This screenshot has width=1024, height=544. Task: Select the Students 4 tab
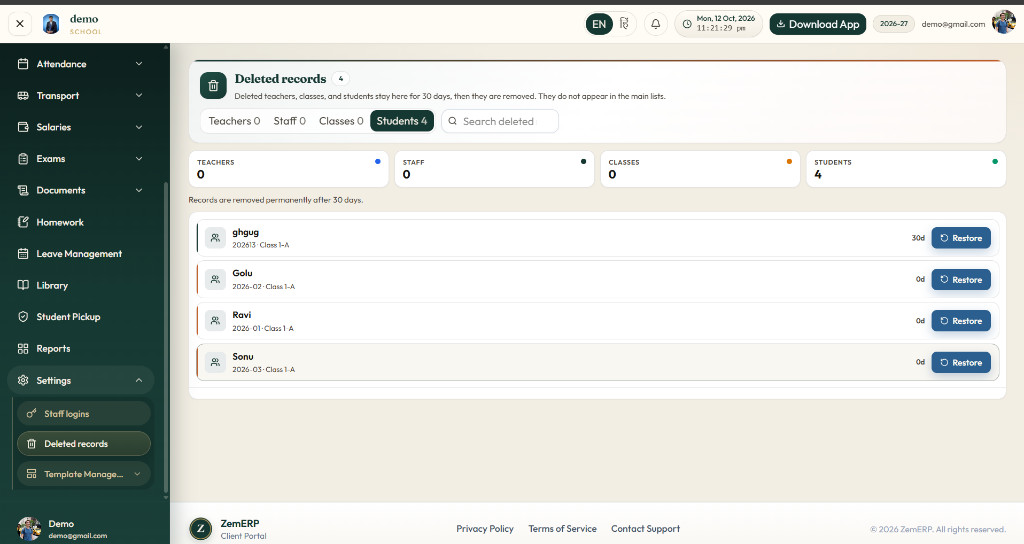[402, 121]
